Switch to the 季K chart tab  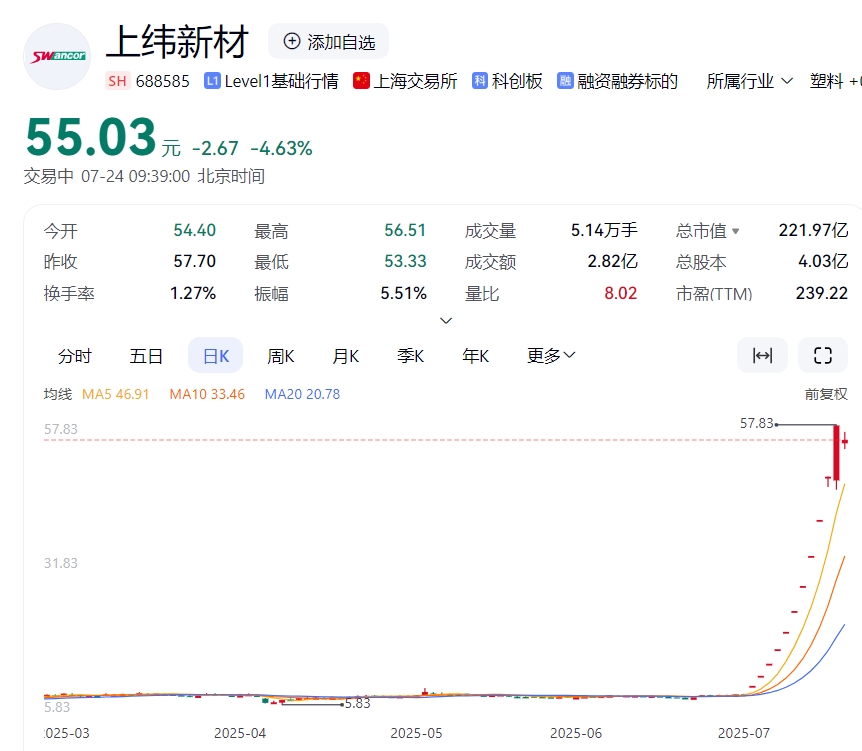(410, 356)
